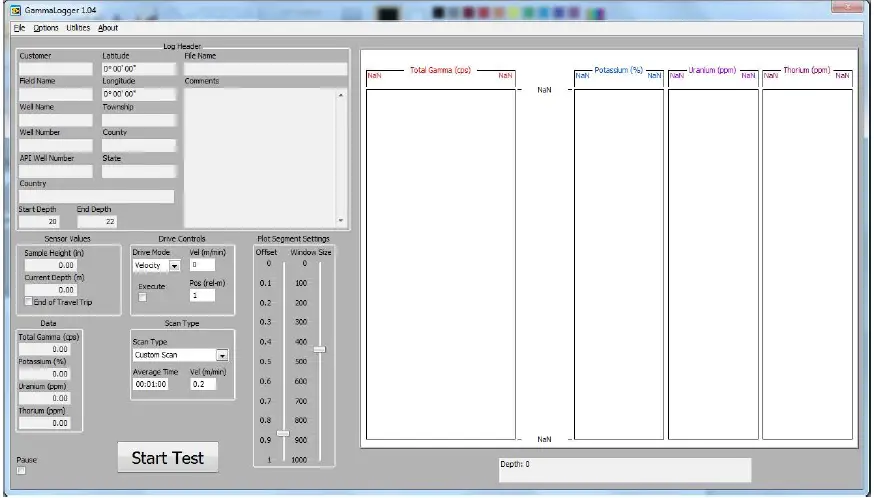Viewport: 874px width, 498px height.
Task: Click the Average Time field
Action: pyautogui.click(x=151, y=384)
